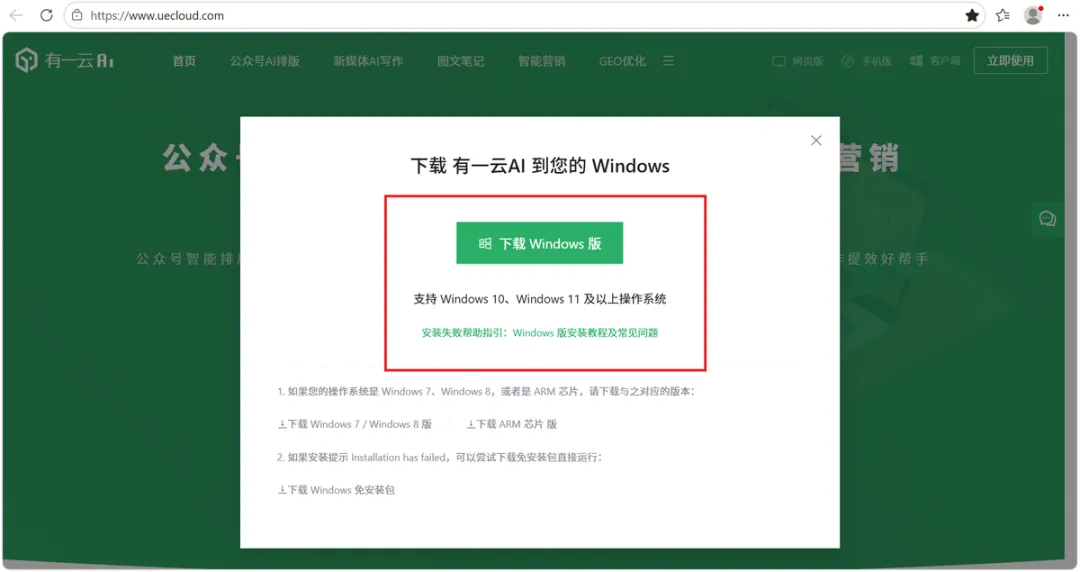This screenshot has height=572, width=1080.
Task: Open the chat support bubble icon
Action: 1048,219
